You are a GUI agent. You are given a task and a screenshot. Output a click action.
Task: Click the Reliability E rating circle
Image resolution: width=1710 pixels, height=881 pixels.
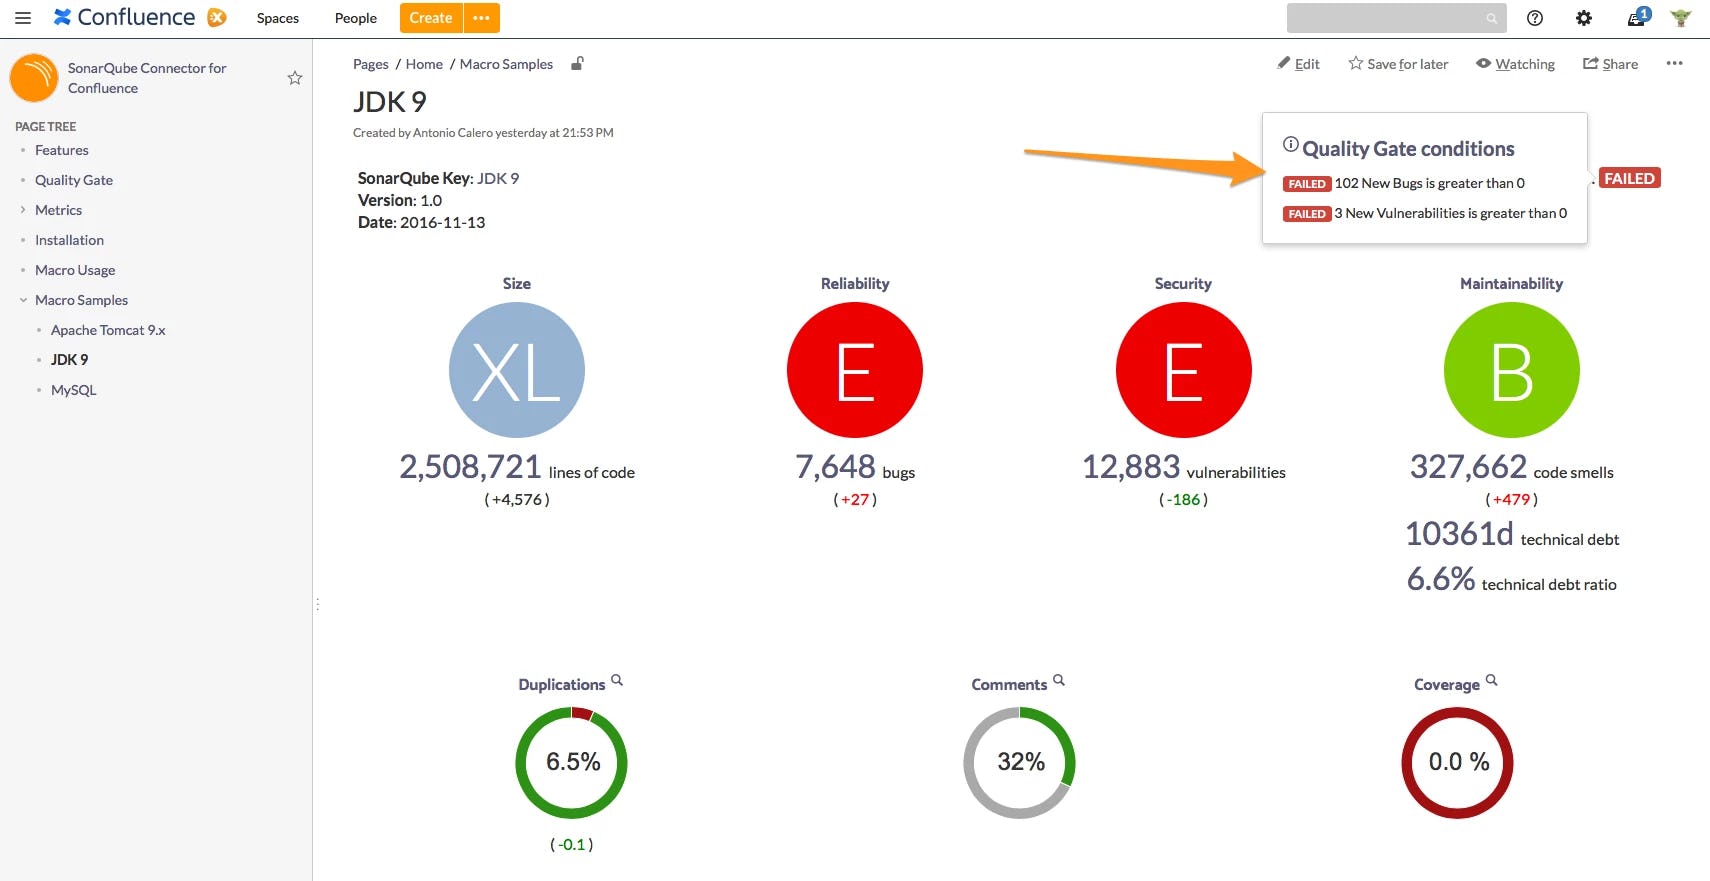tap(855, 370)
